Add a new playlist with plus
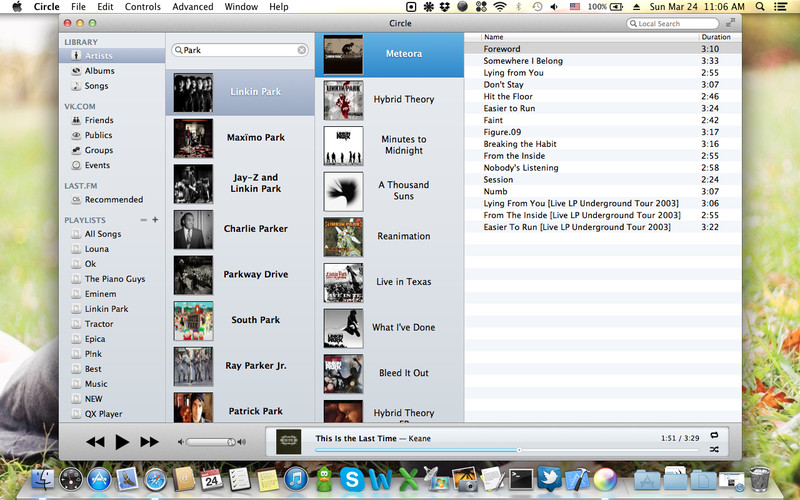This screenshot has height=500, width=800. point(155,219)
